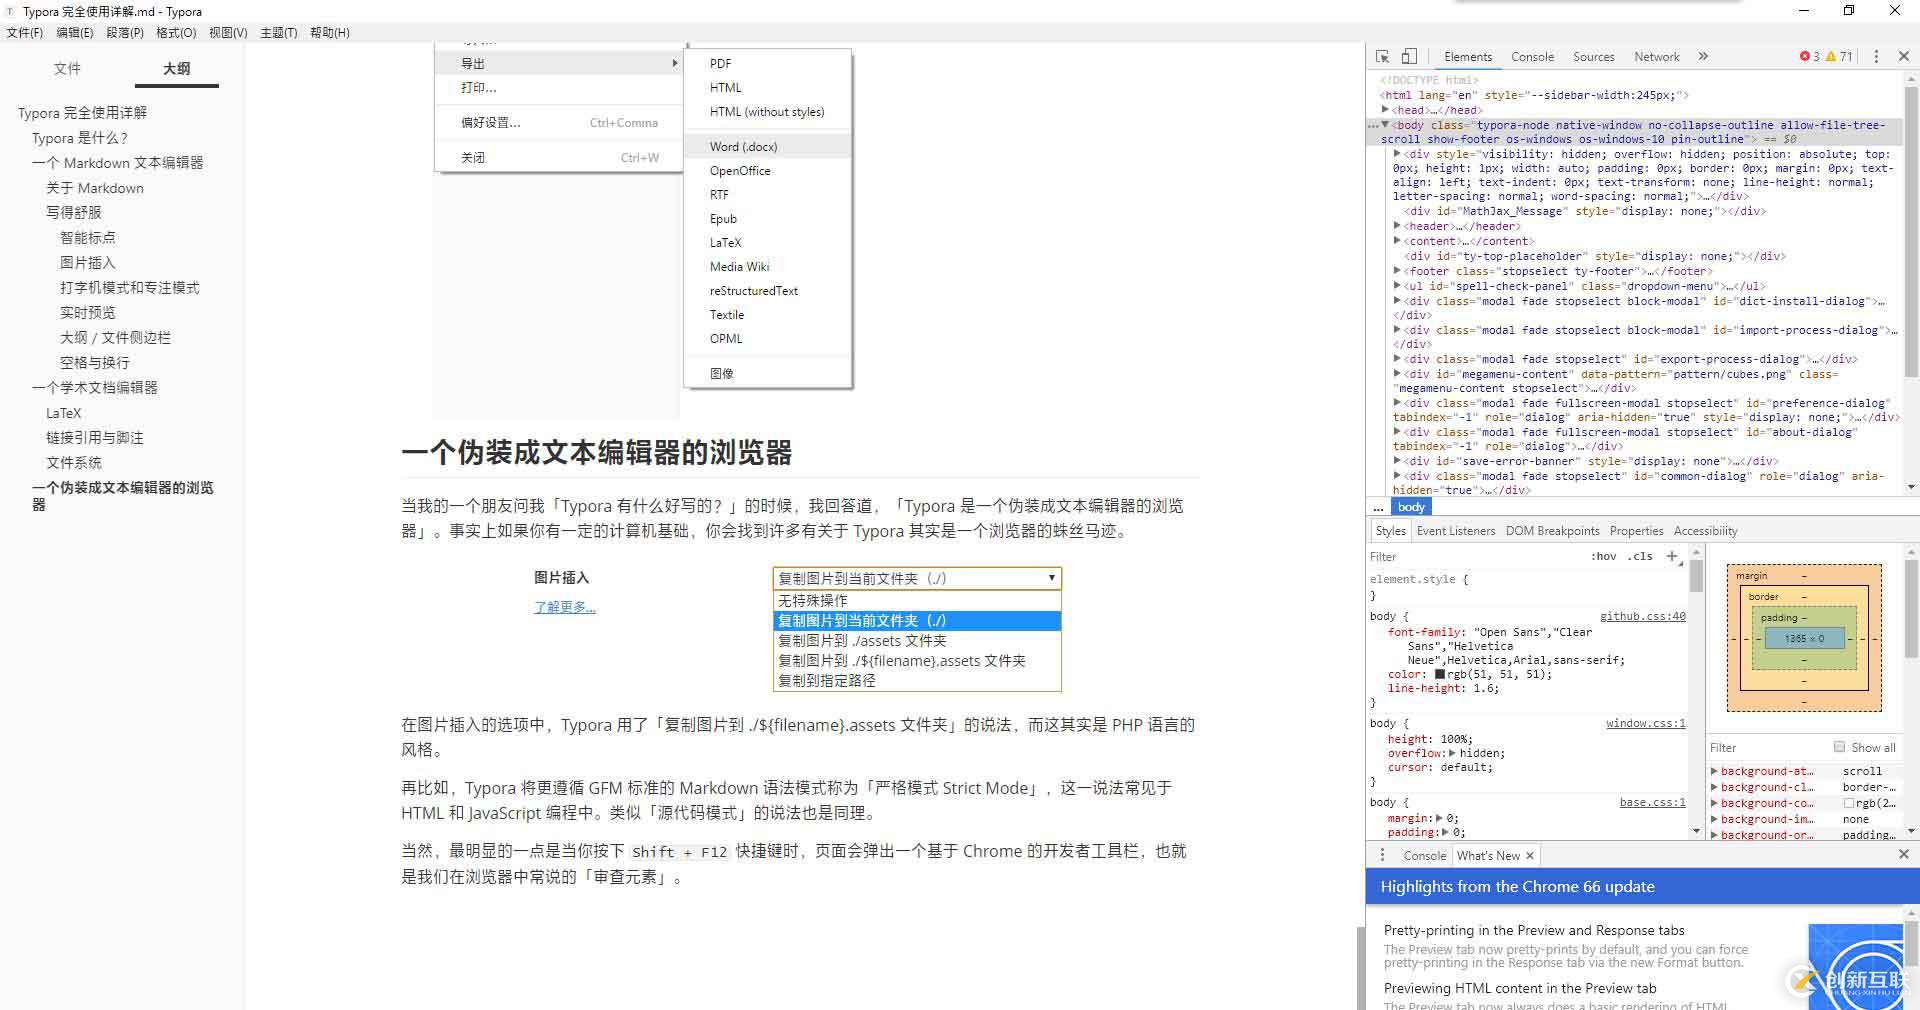
Task: Open the drawer three-dot menu beside Console
Action: (1383, 855)
